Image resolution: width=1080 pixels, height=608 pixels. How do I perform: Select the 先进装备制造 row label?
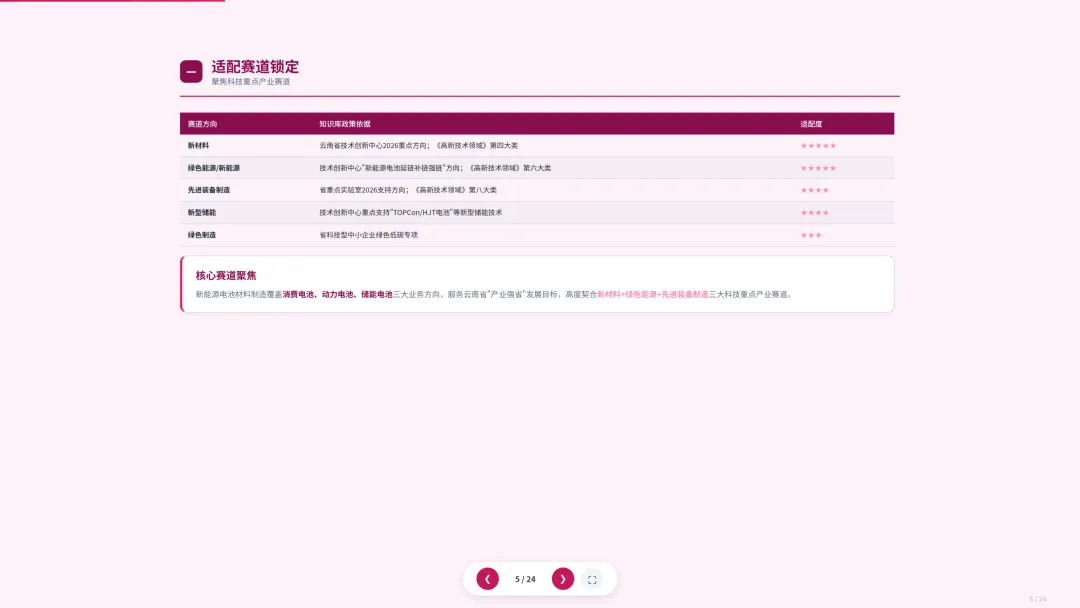click(x=209, y=190)
